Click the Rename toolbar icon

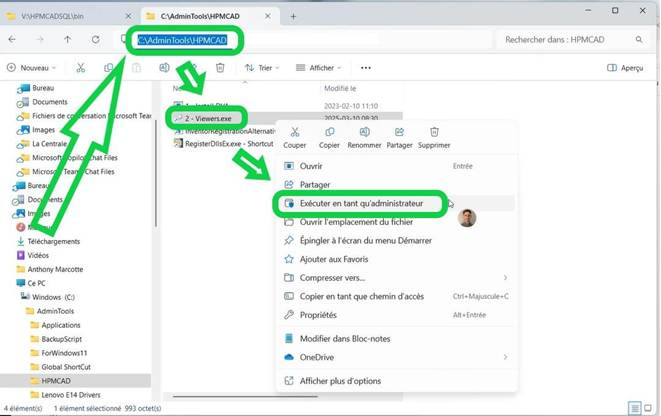pos(164,68)
